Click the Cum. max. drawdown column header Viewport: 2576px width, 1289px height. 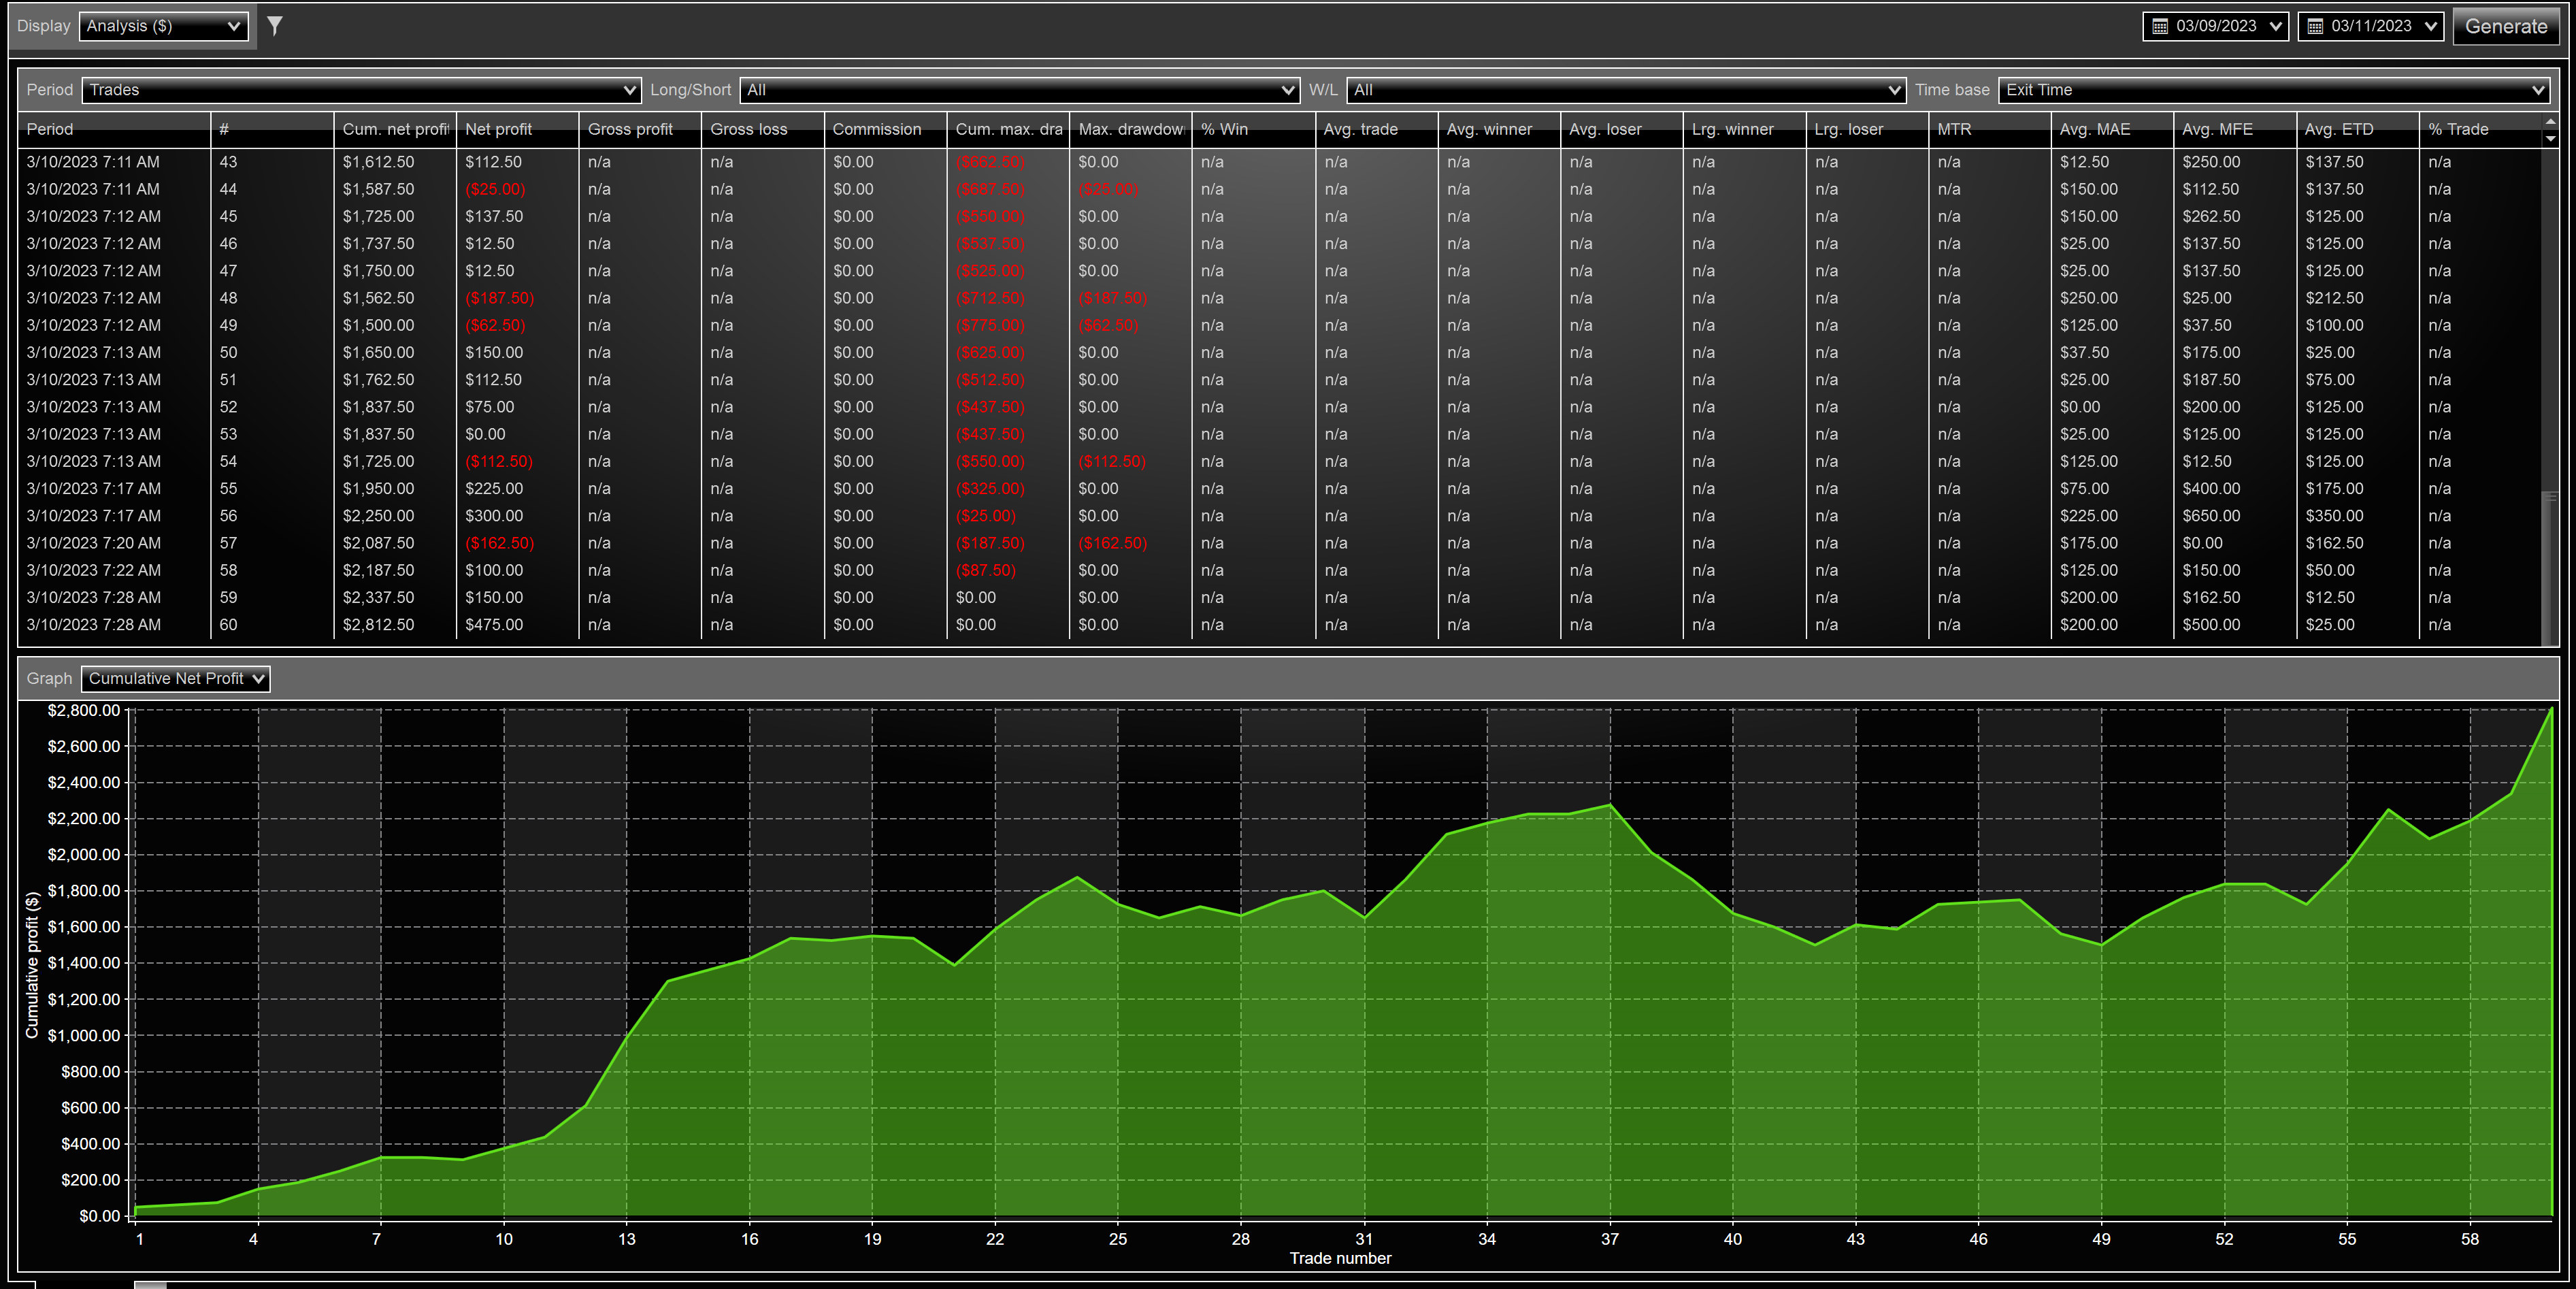coord(1008,129)
